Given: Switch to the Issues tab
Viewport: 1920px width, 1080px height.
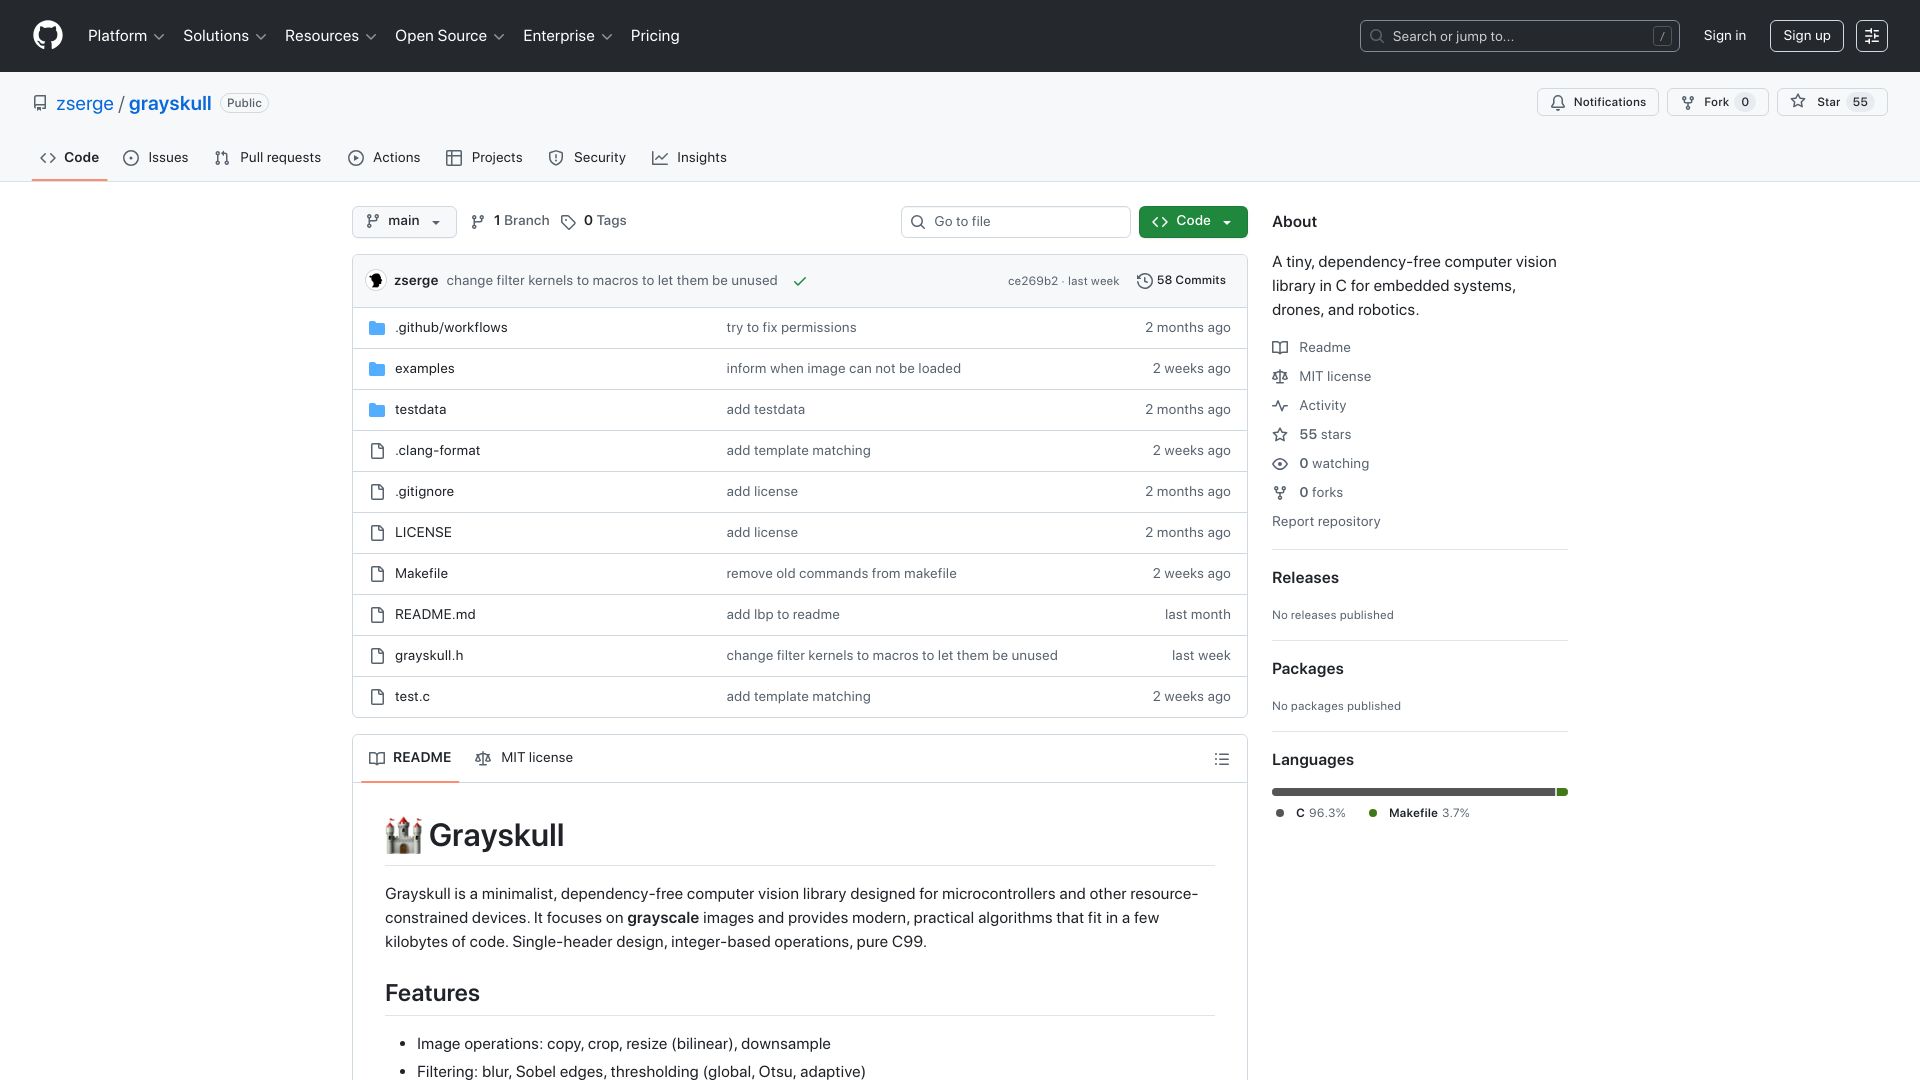Looking at the screenshot, I should [x=156, y=158].
